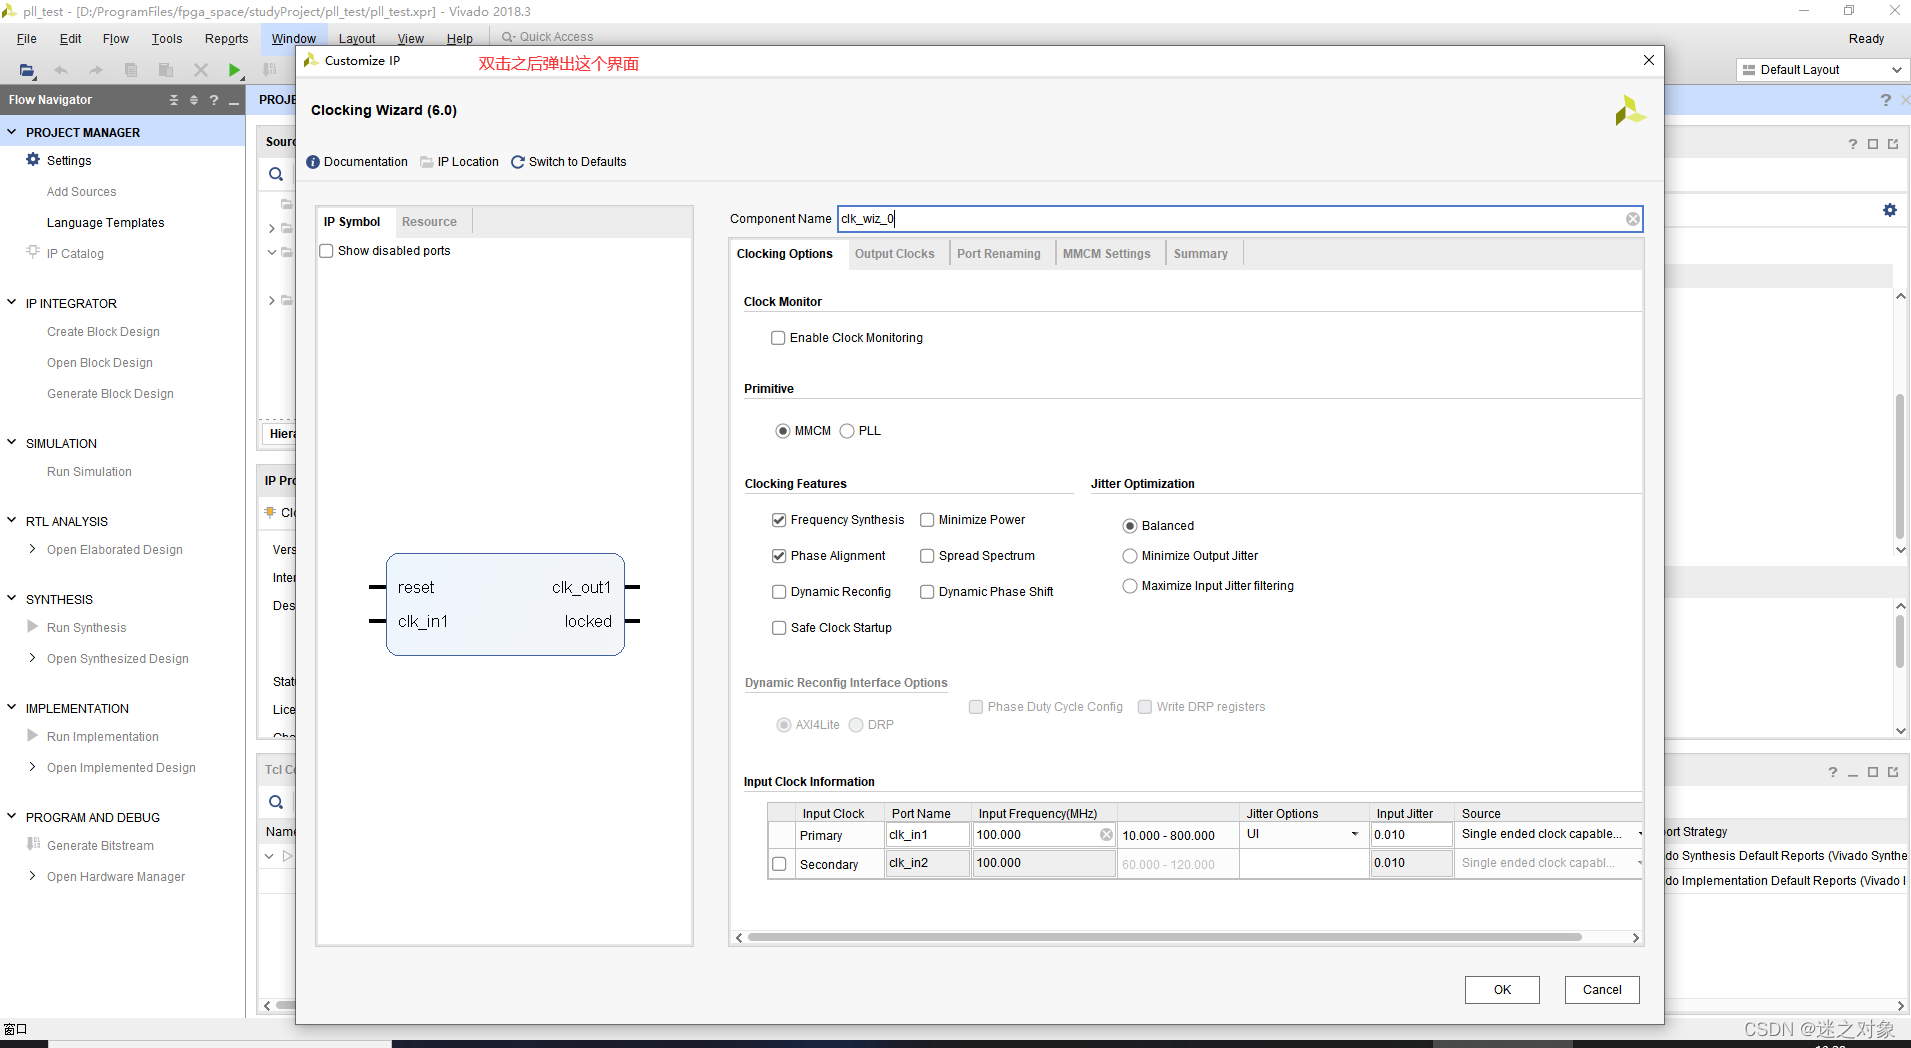
Task: Open Documentation info icon in Customize IP
Action: 313,162
